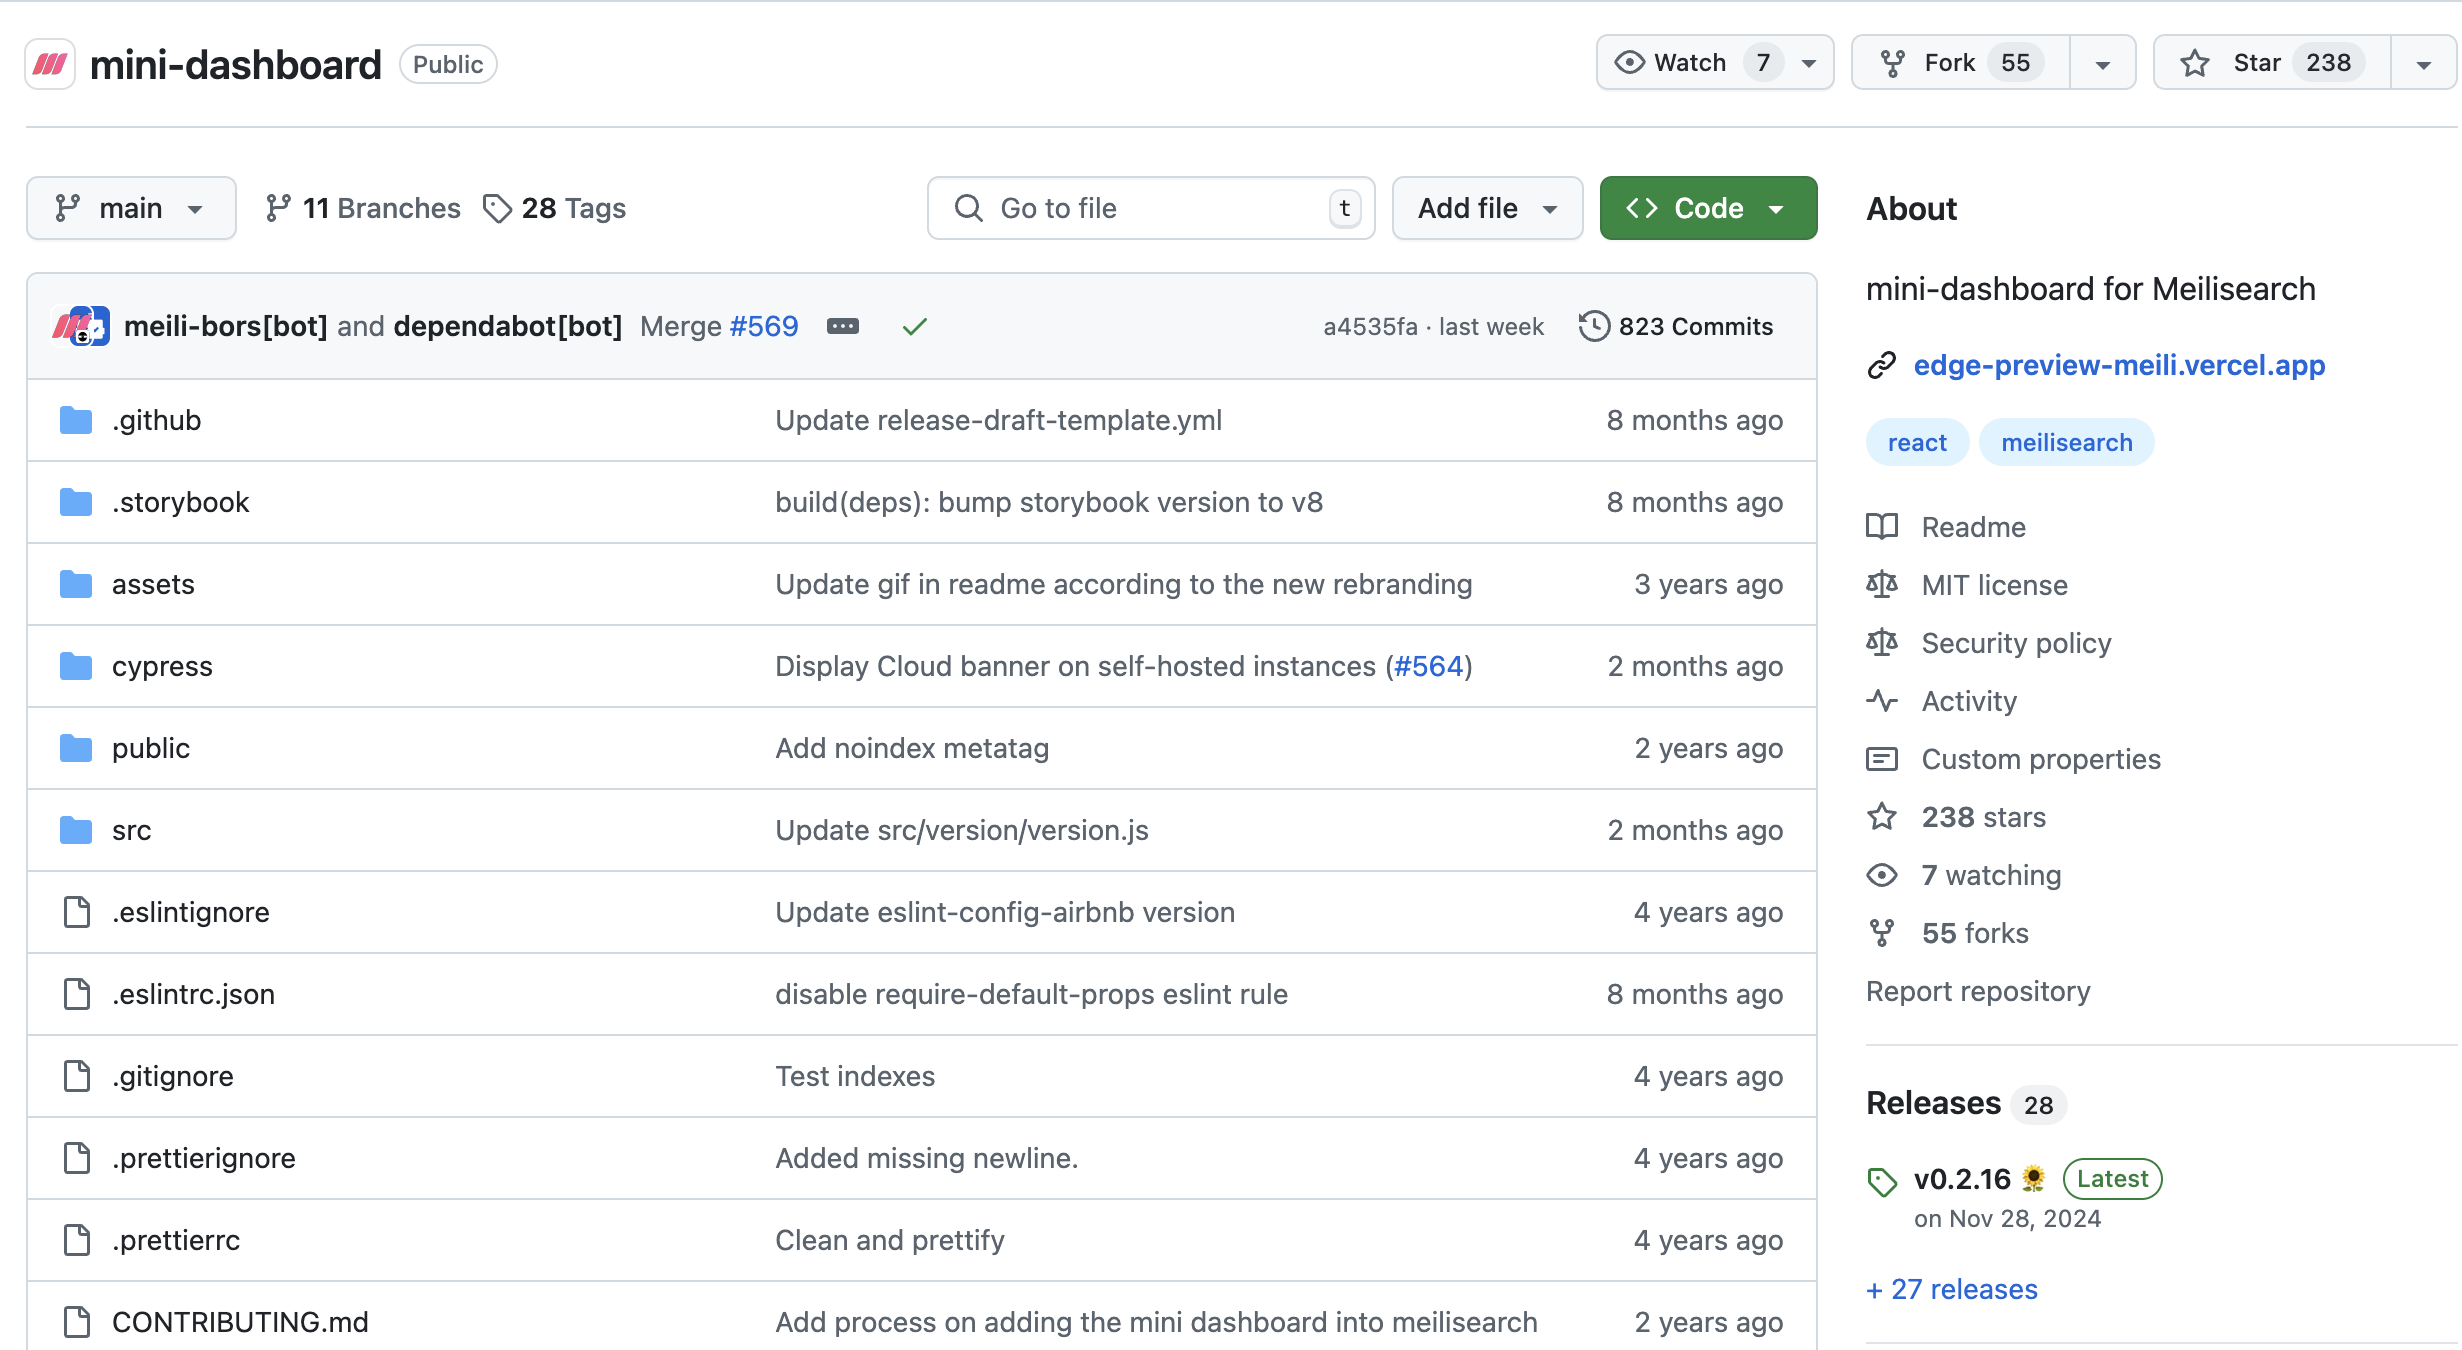Click the Readme book icon

pos(1882,527)
